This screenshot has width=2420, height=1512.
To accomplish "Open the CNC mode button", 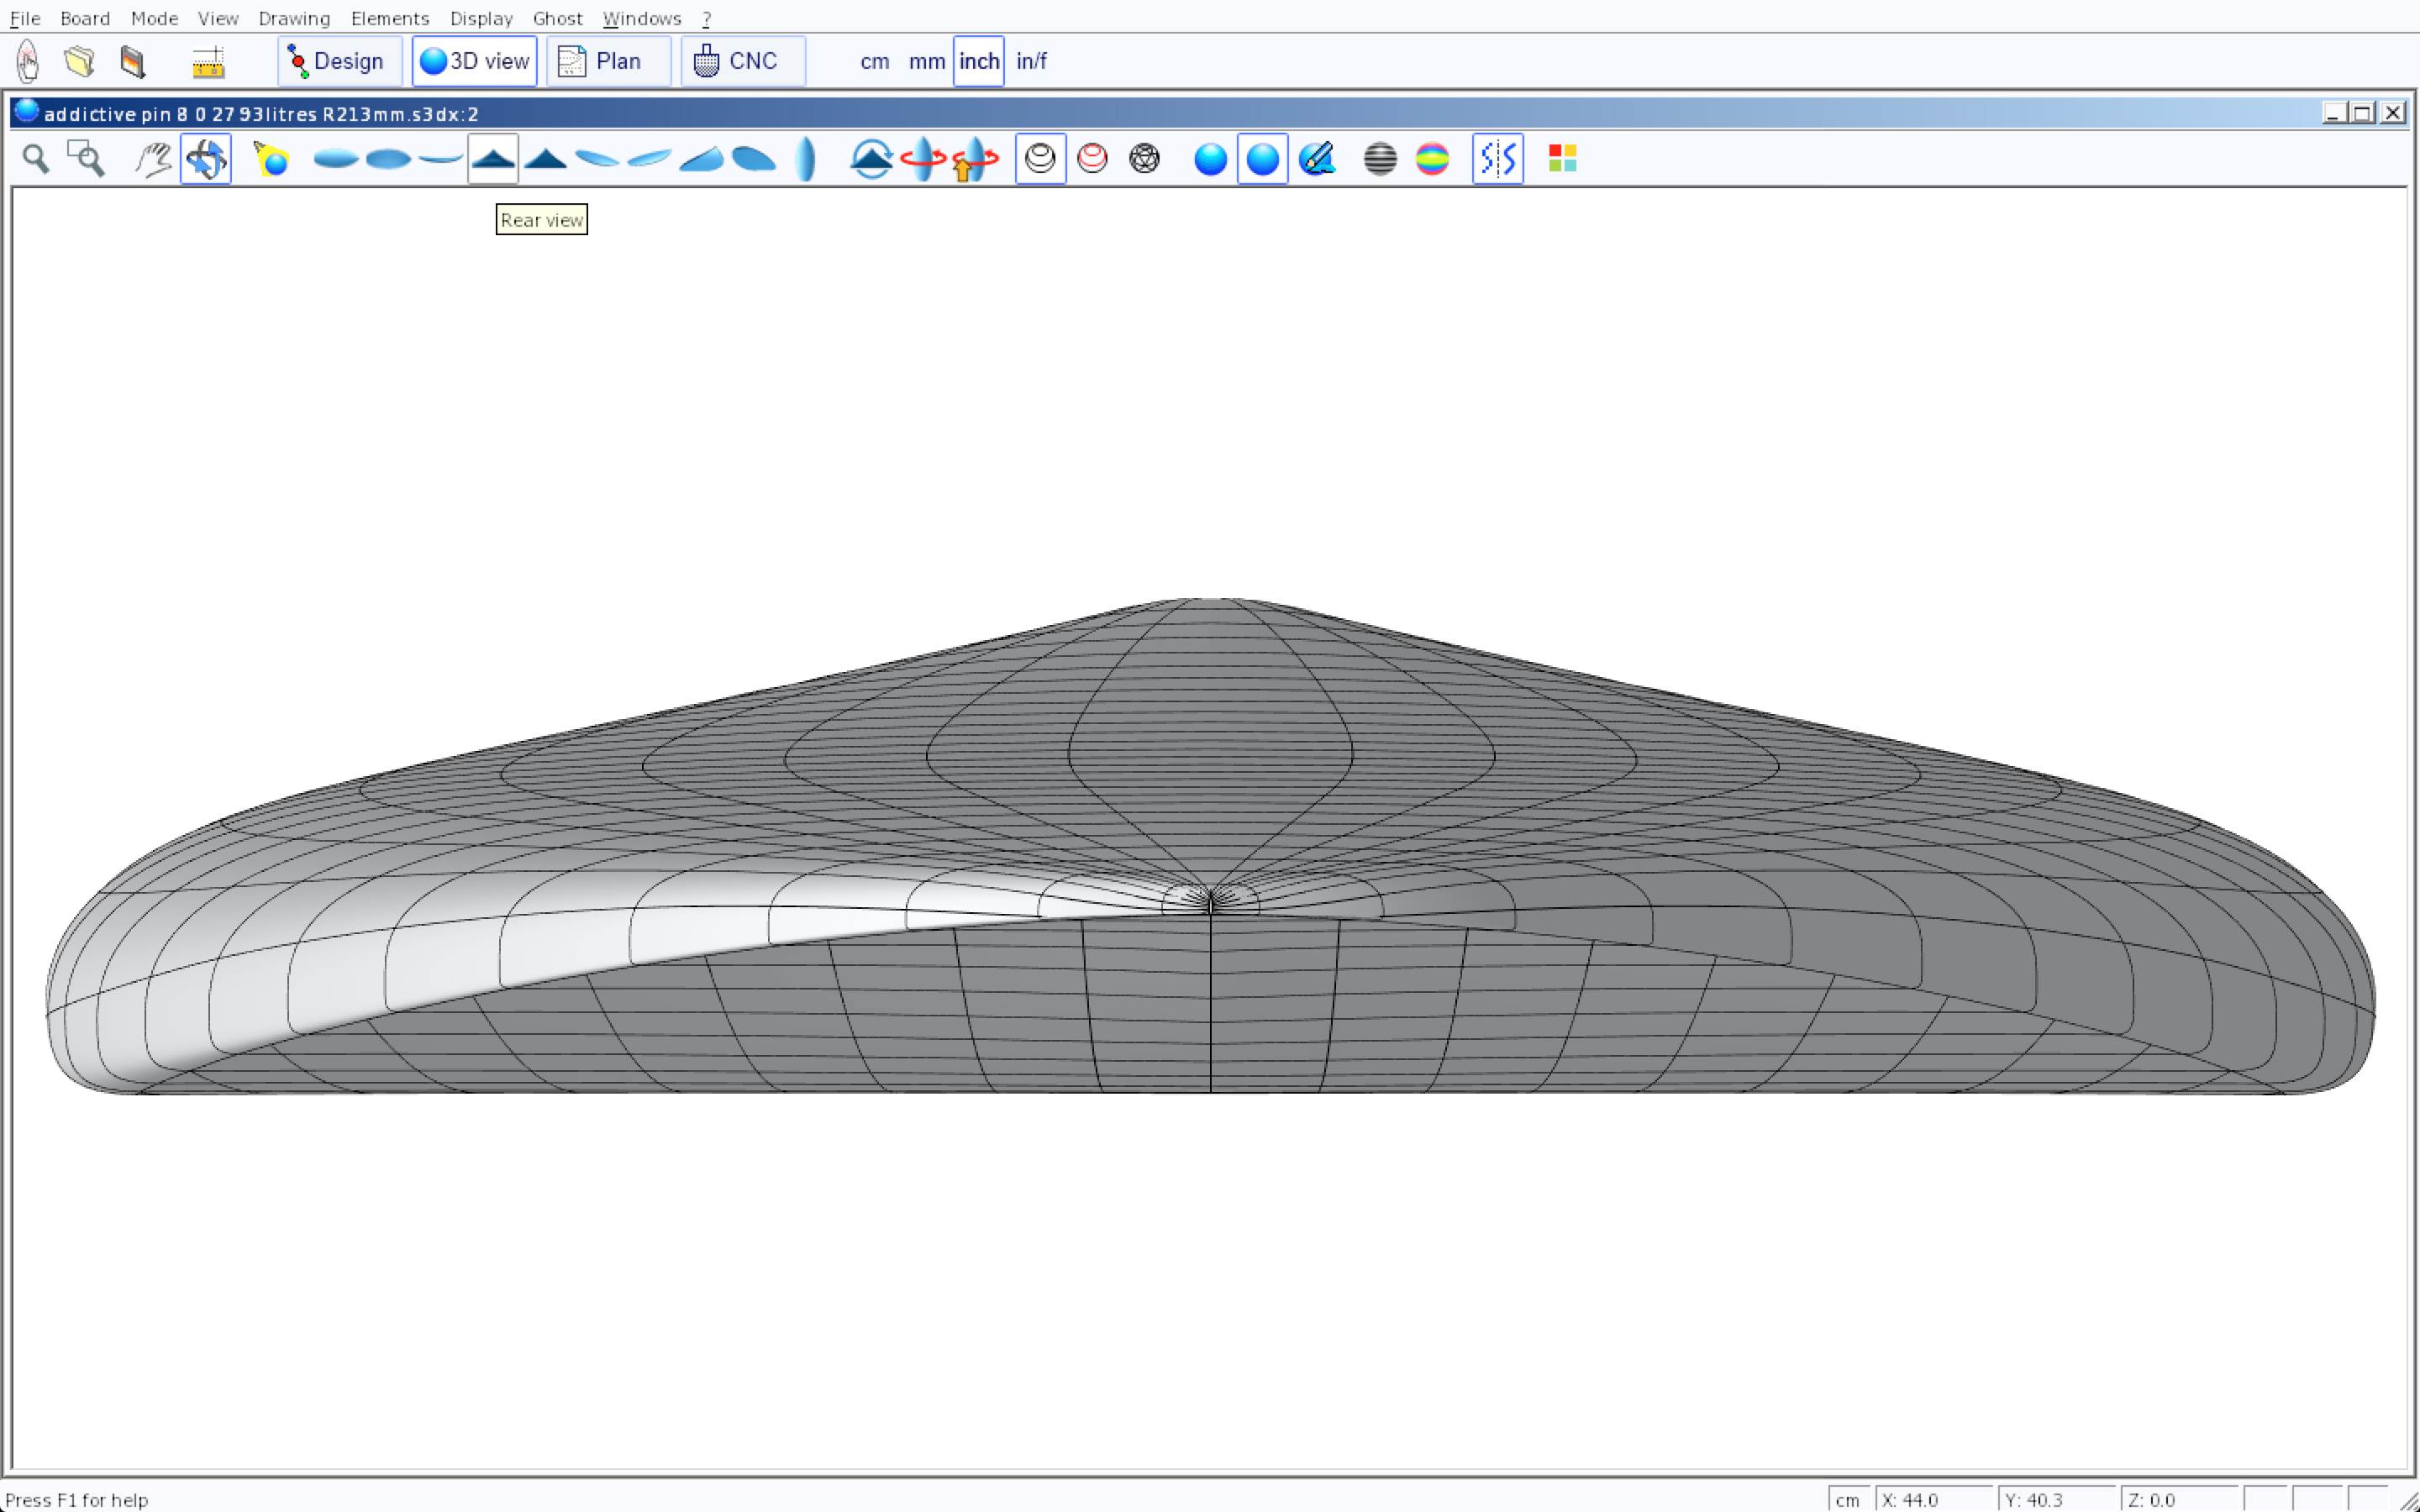I will [x=742, y=61].
